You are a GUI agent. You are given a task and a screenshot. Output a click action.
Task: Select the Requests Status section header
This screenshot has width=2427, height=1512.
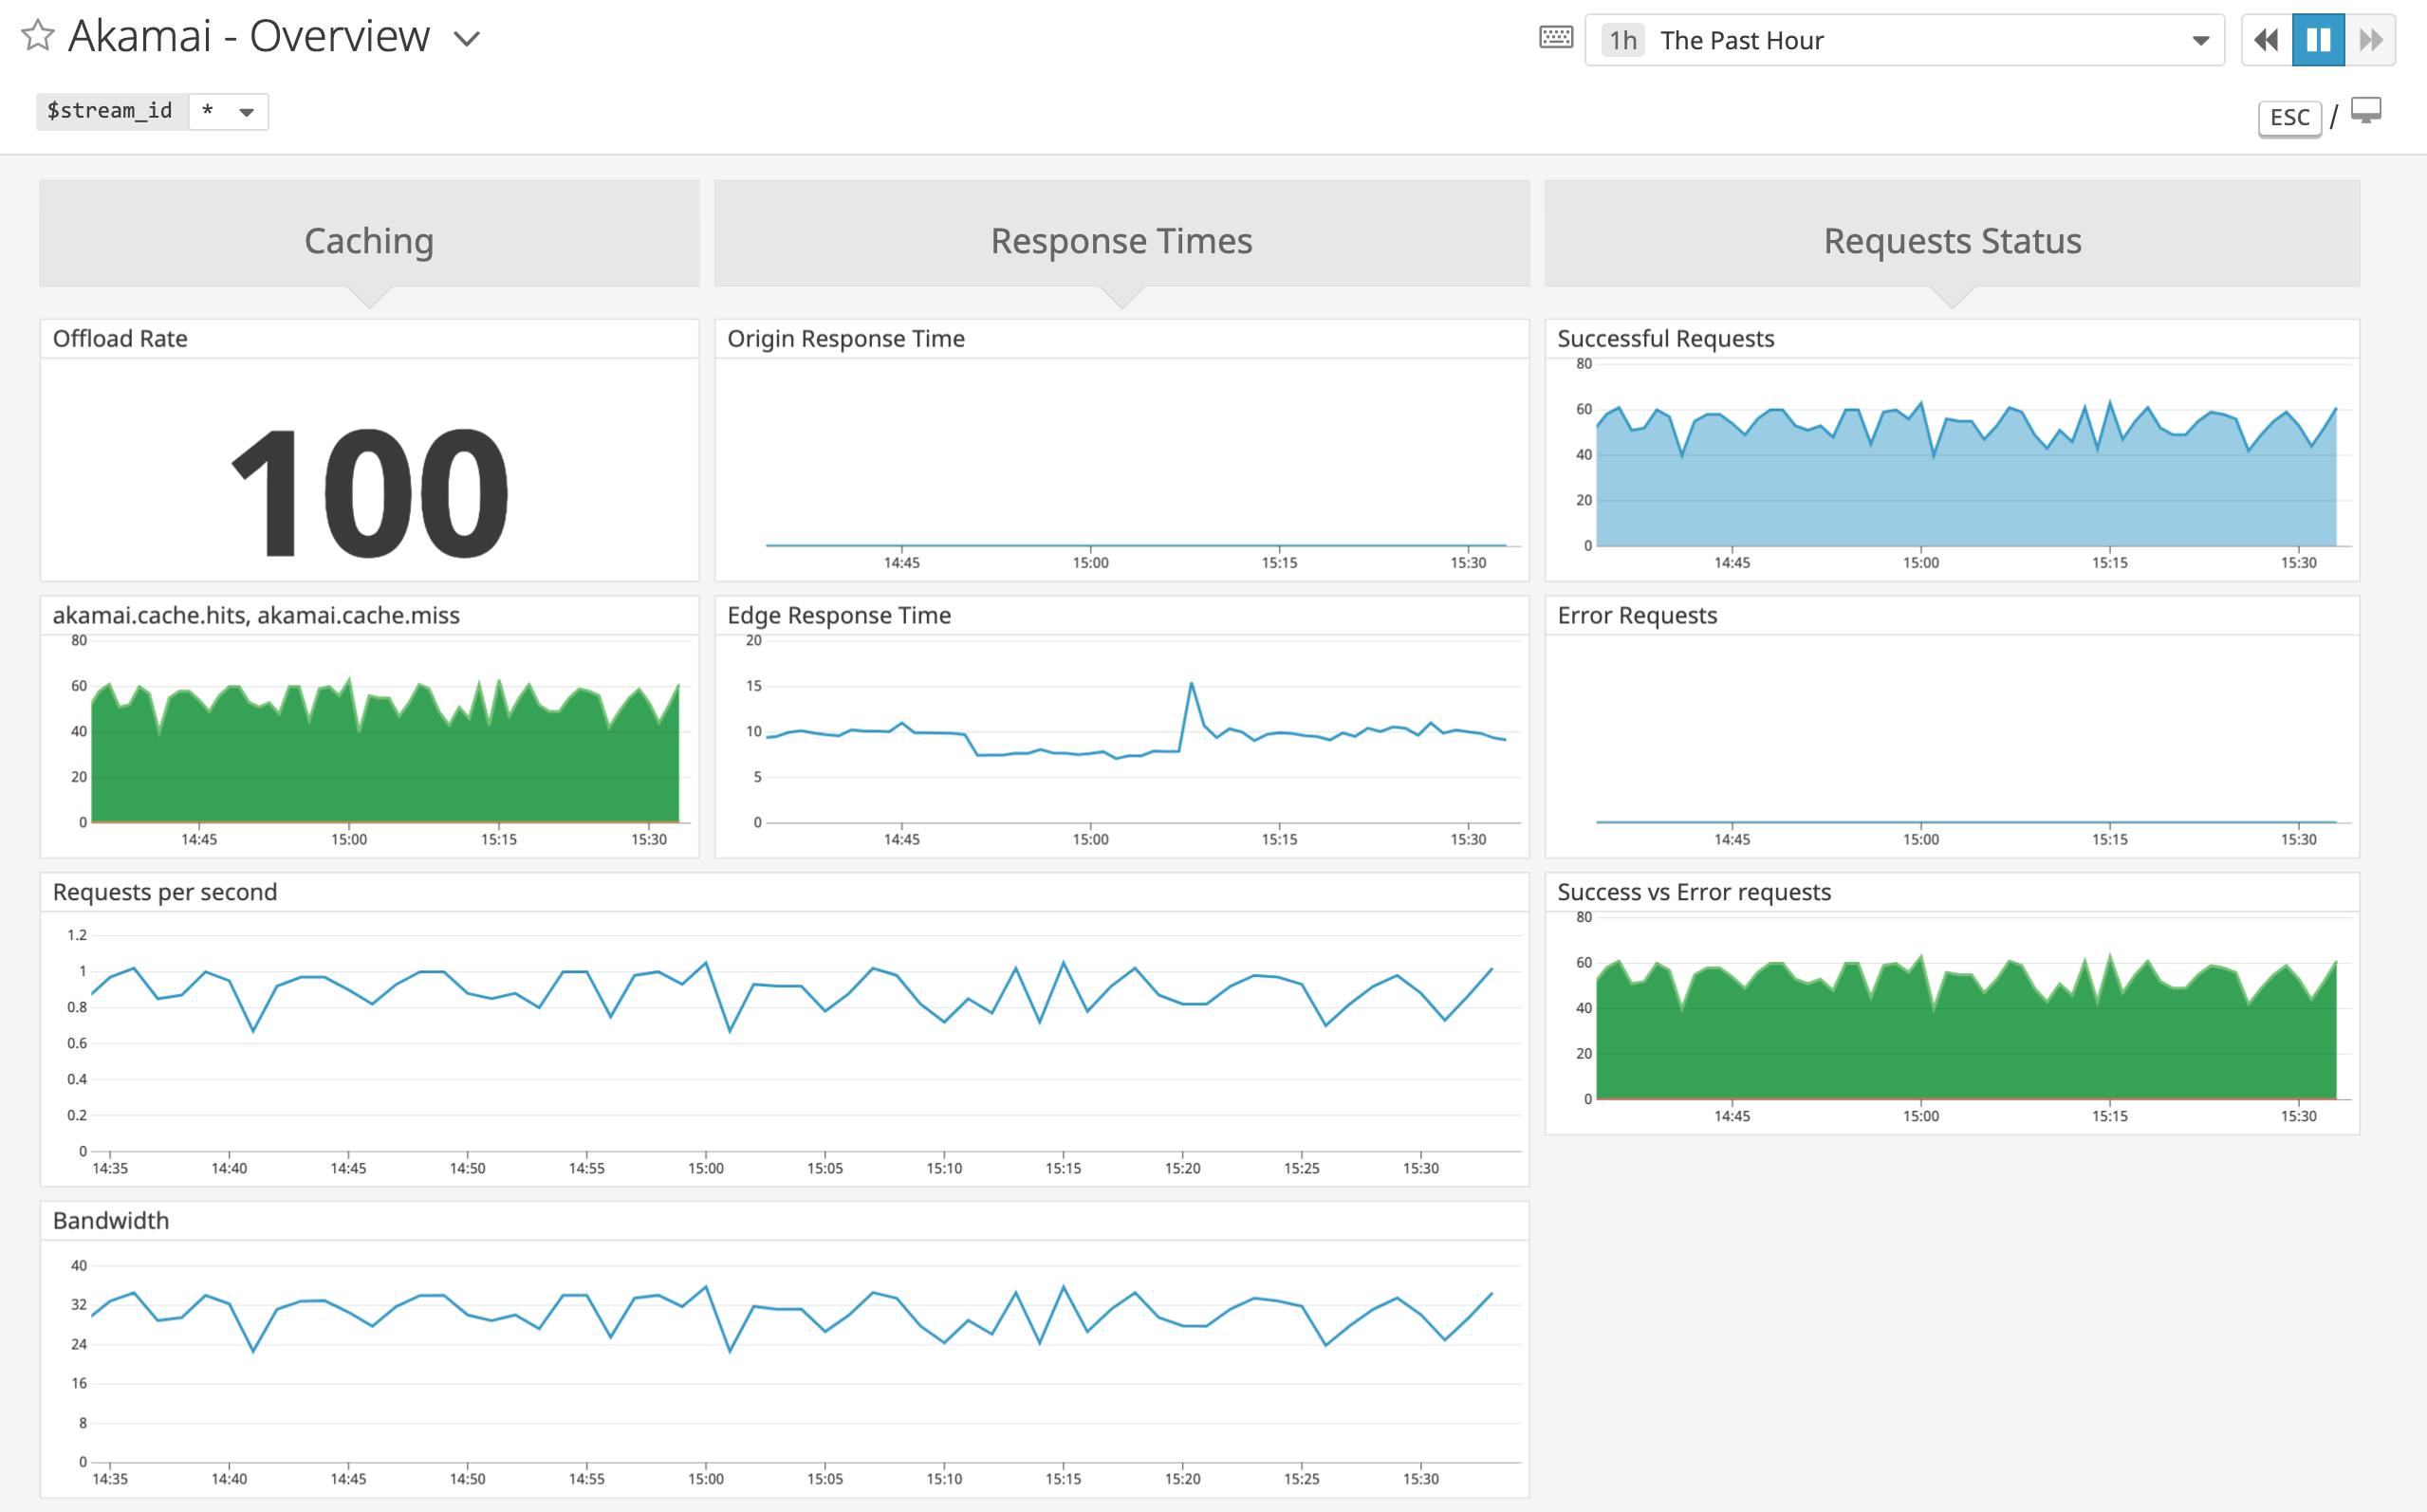pyautogui.click(x=1952, y=240)
